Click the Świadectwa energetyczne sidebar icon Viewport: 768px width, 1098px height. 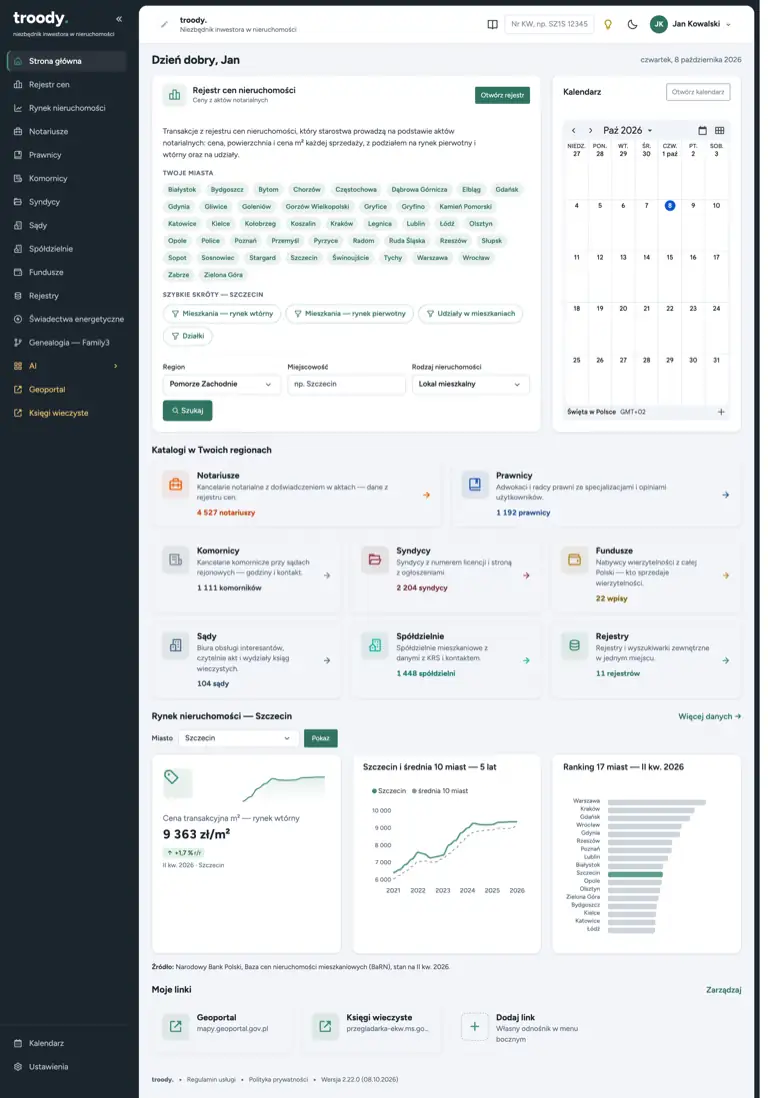pyautogui.click(x=18, y=319)
